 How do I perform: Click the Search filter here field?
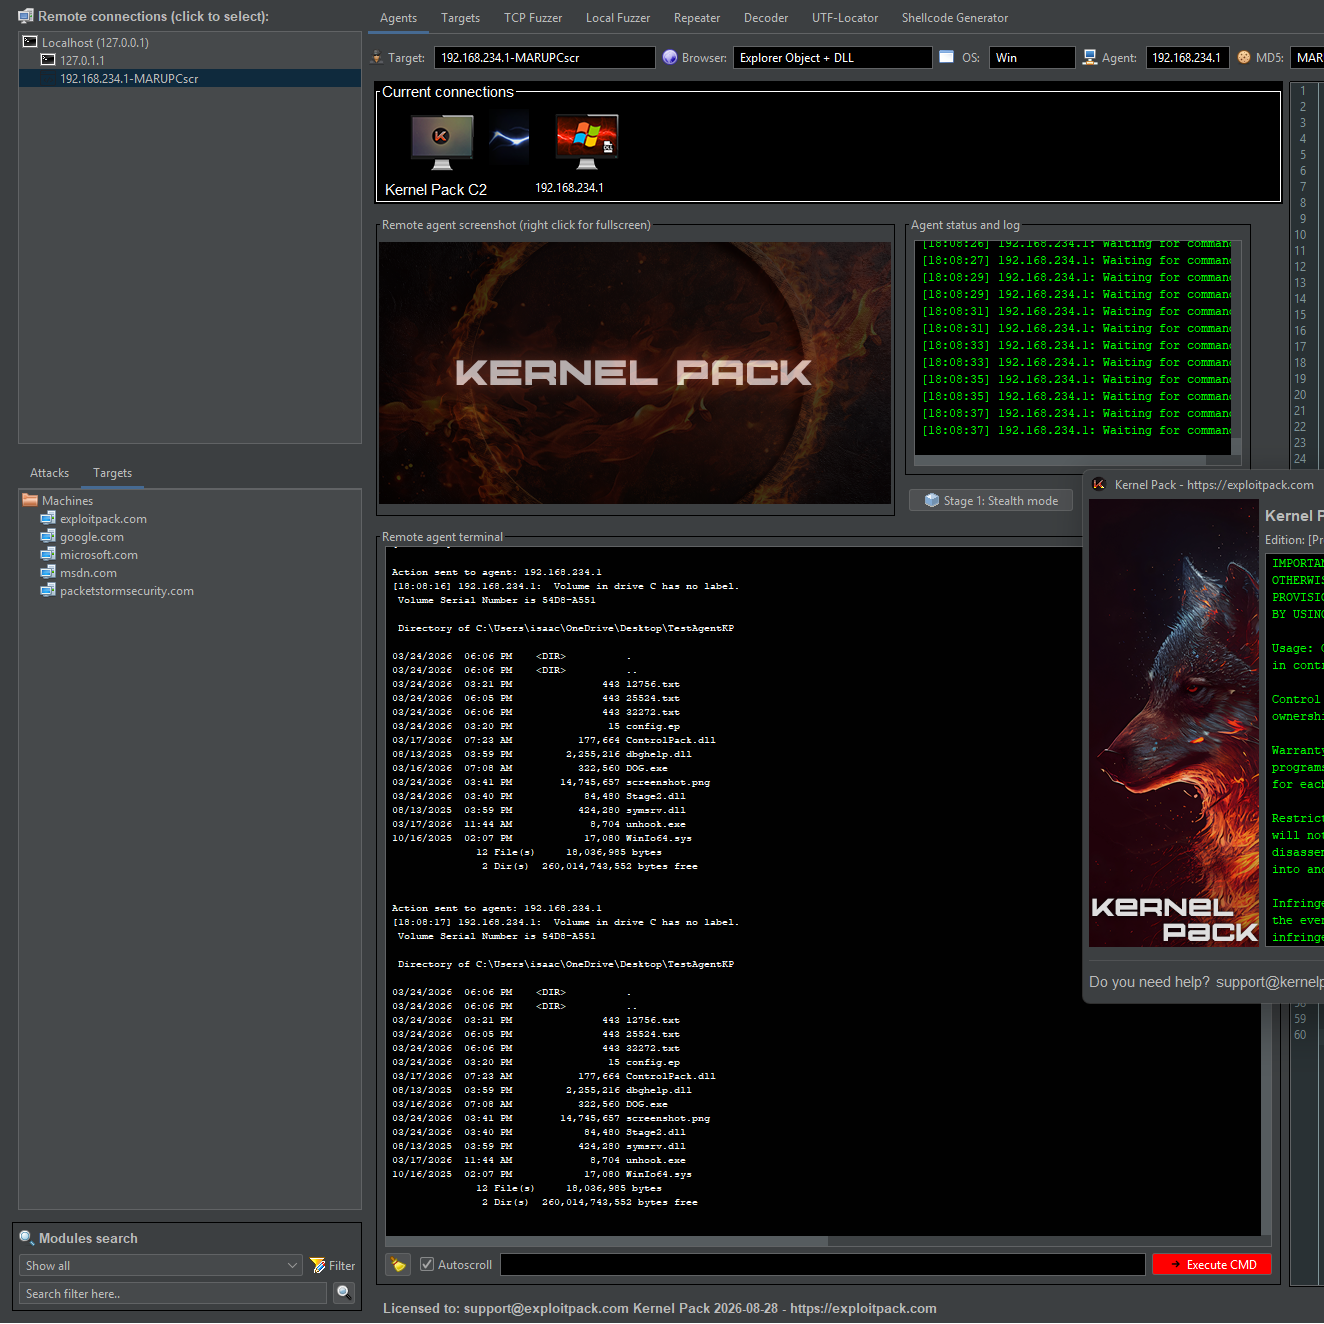point(173,1293)
